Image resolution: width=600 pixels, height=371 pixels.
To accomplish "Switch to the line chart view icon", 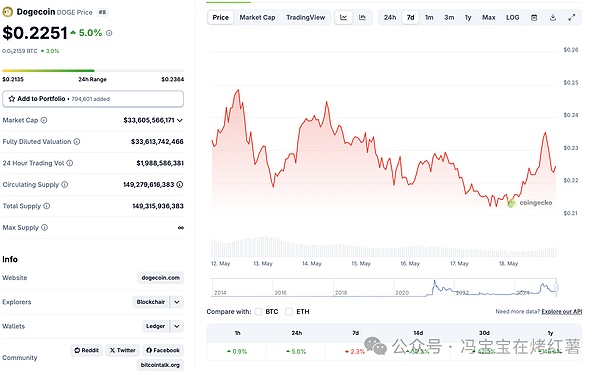I will point(344,18).
